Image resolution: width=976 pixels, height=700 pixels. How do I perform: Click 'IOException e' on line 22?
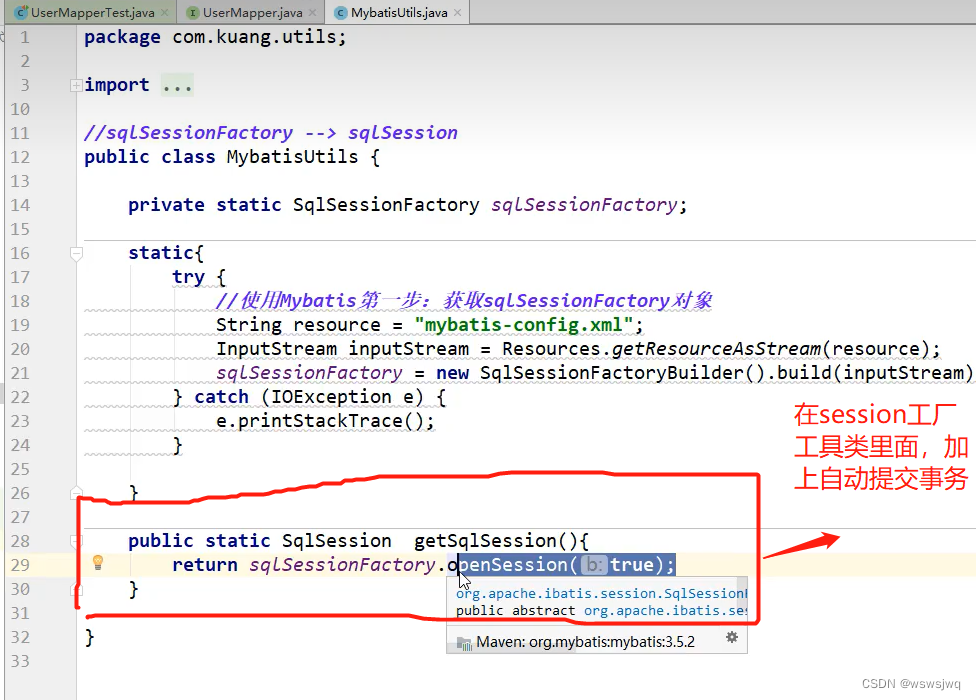coord(342,397)
